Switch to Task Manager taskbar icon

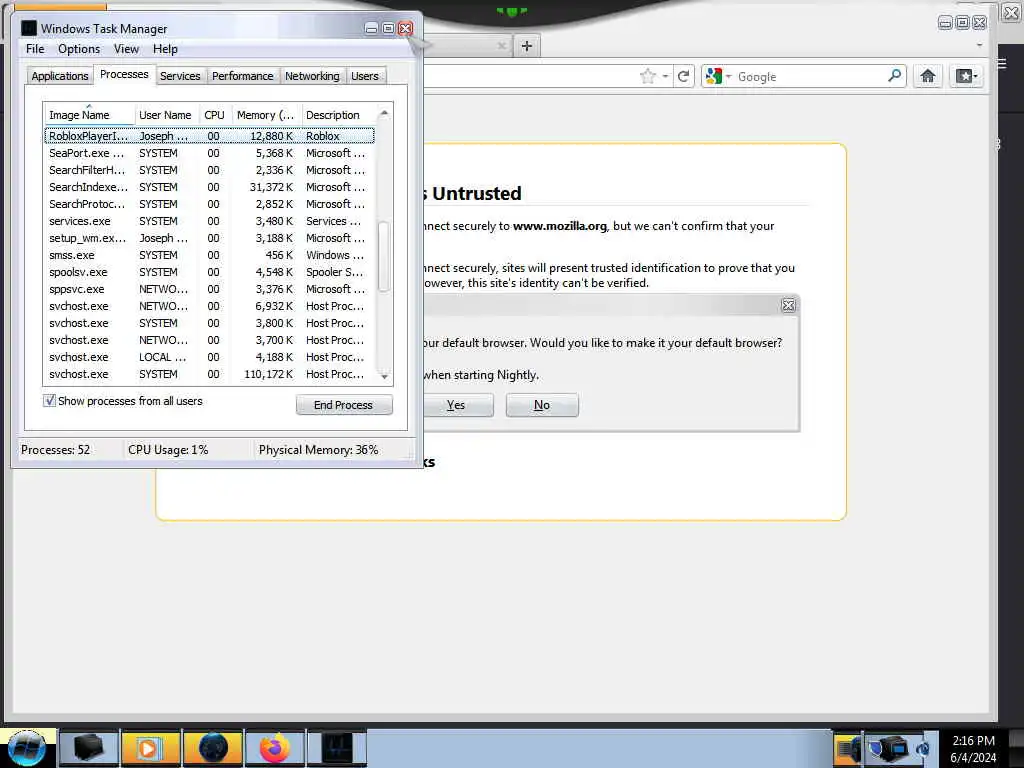click(337, 748)
